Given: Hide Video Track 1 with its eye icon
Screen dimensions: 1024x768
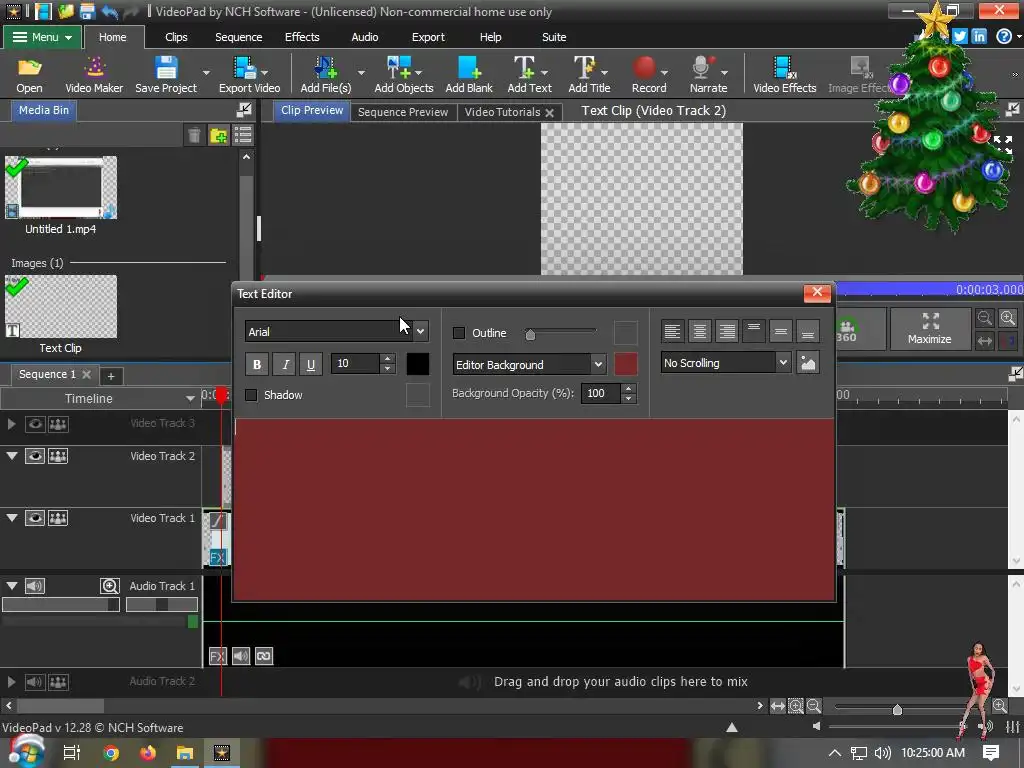Looking at the screenshot, I should tap(35, 518).
